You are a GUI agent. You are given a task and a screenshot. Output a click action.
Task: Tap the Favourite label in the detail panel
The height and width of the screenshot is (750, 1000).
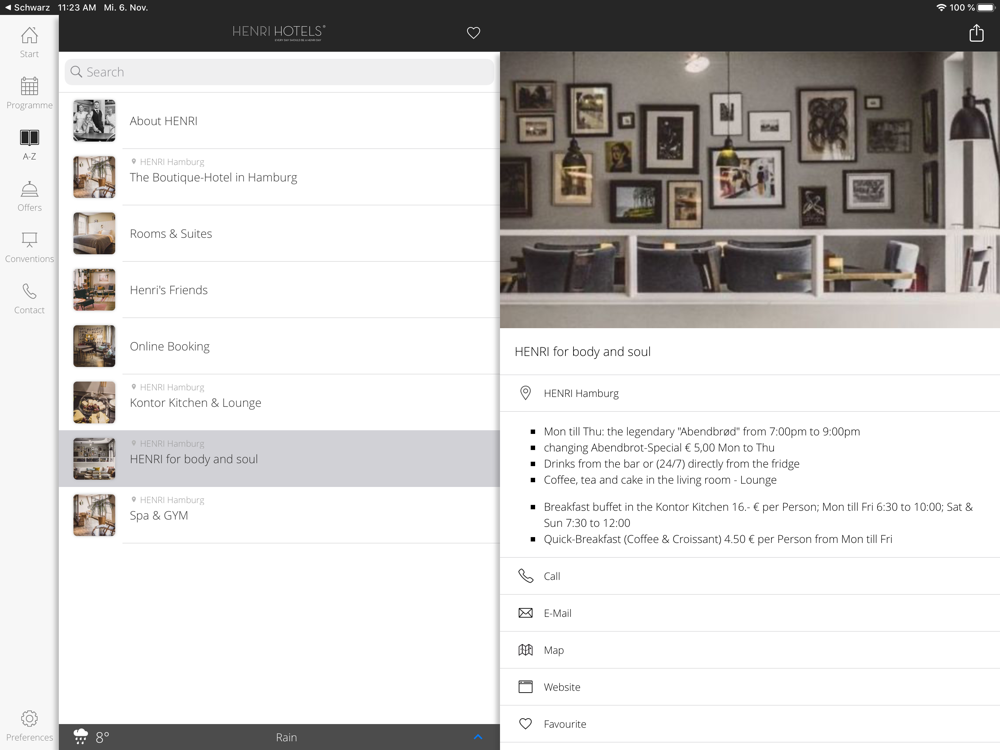(564, 724)
